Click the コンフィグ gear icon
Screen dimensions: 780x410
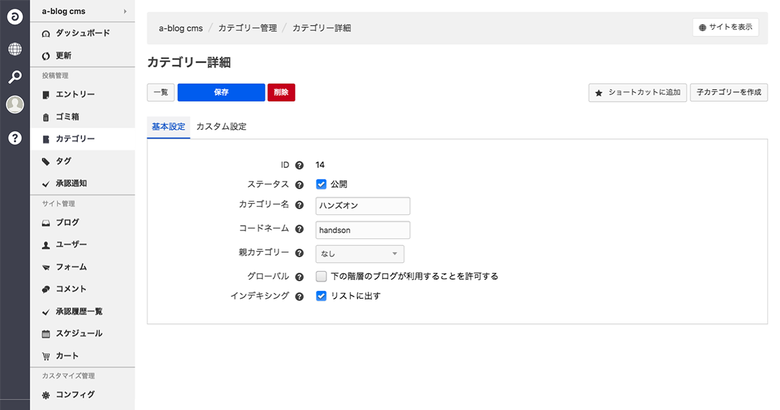[x=46, y=395]
